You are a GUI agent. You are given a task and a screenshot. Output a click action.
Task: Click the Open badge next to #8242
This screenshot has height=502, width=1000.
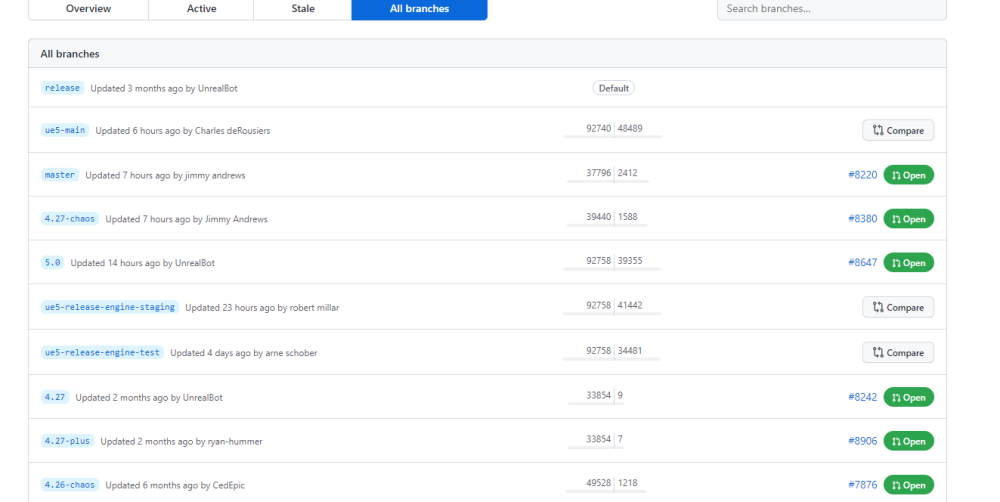click(x=908, y=397)
